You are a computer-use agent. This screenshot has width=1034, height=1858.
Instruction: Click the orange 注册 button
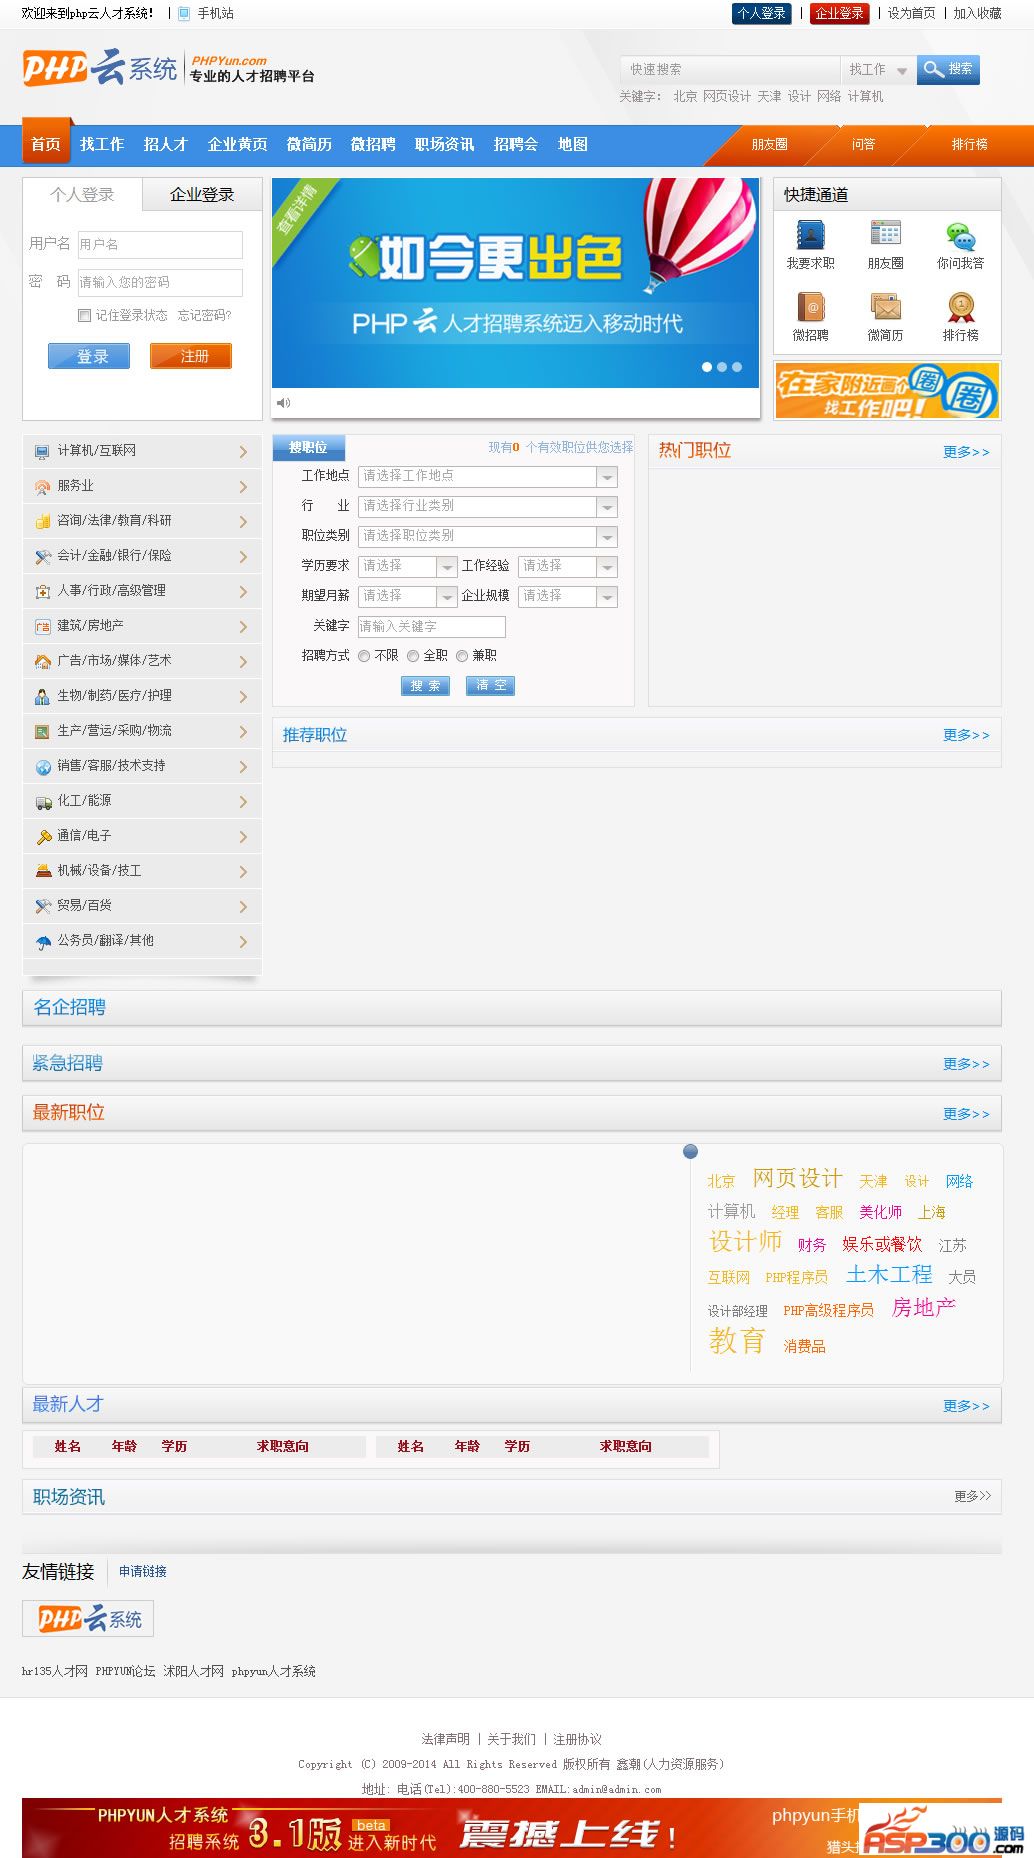pos(191,356)
